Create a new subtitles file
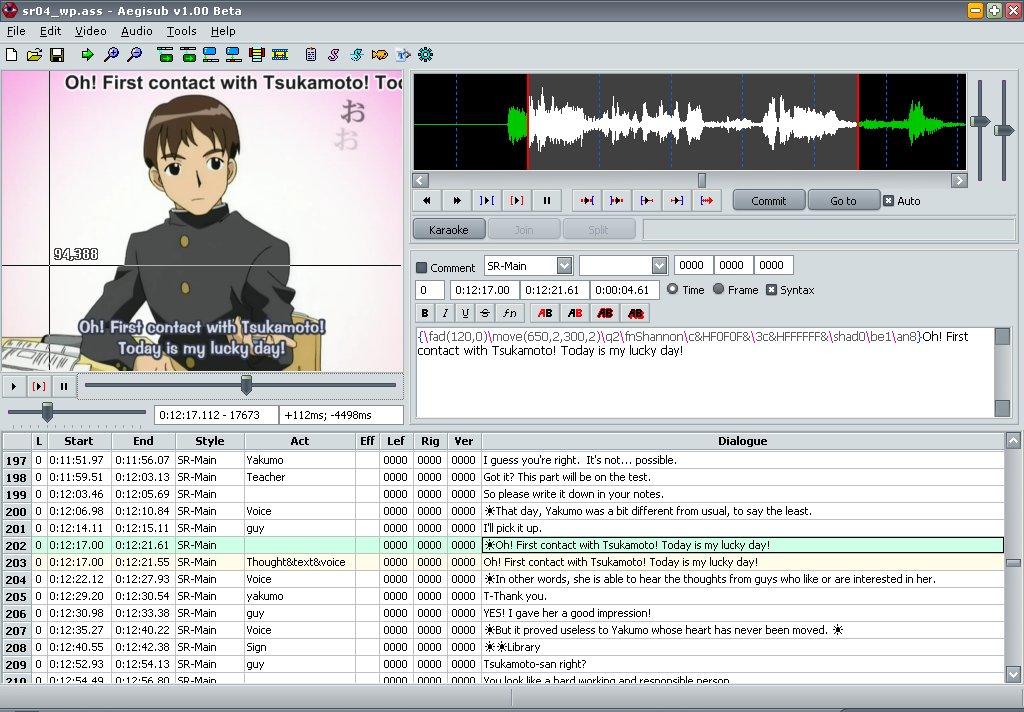 (12, 55)
